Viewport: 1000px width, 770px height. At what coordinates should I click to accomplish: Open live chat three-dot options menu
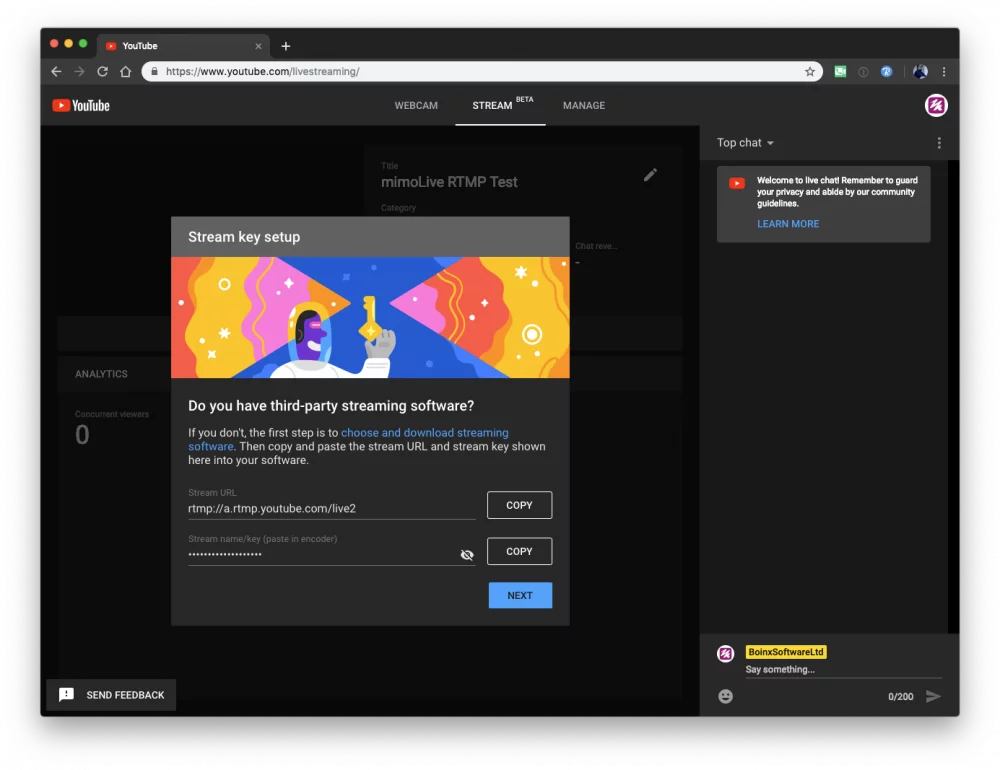tap(939, 143)
